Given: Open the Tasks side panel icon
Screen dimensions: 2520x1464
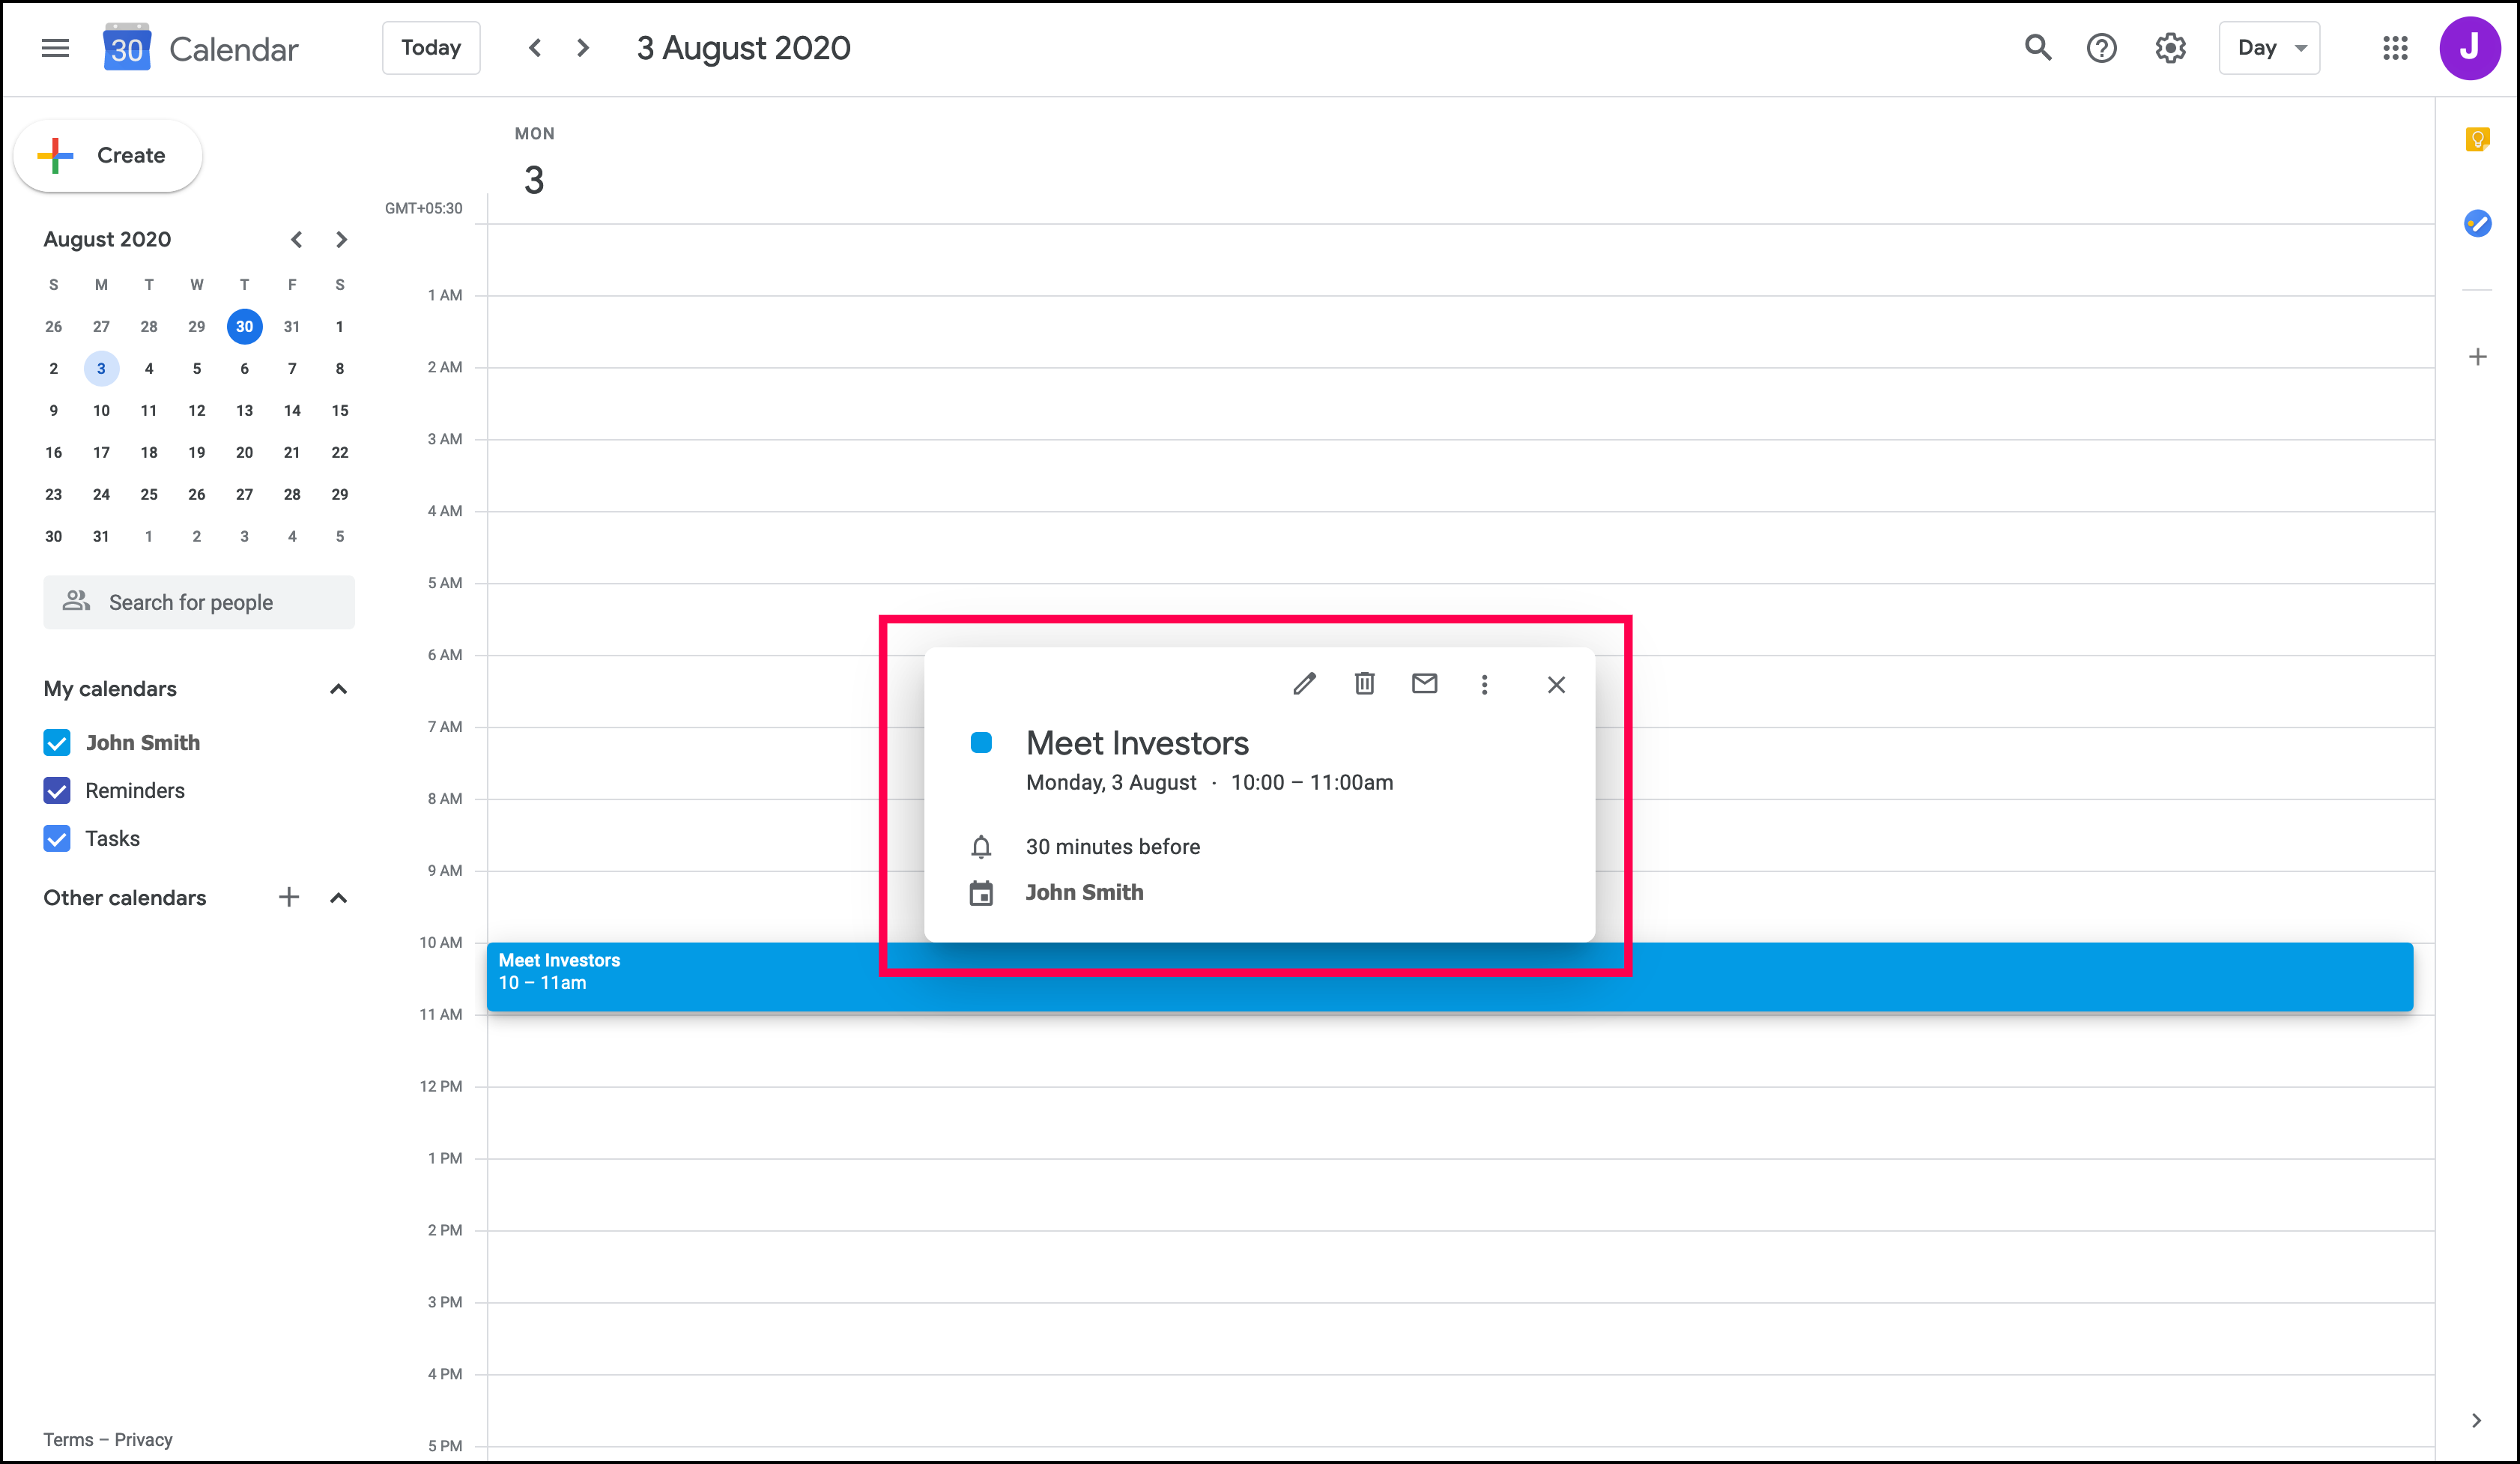Looking at the screenshot, I should pos(2477,223).
